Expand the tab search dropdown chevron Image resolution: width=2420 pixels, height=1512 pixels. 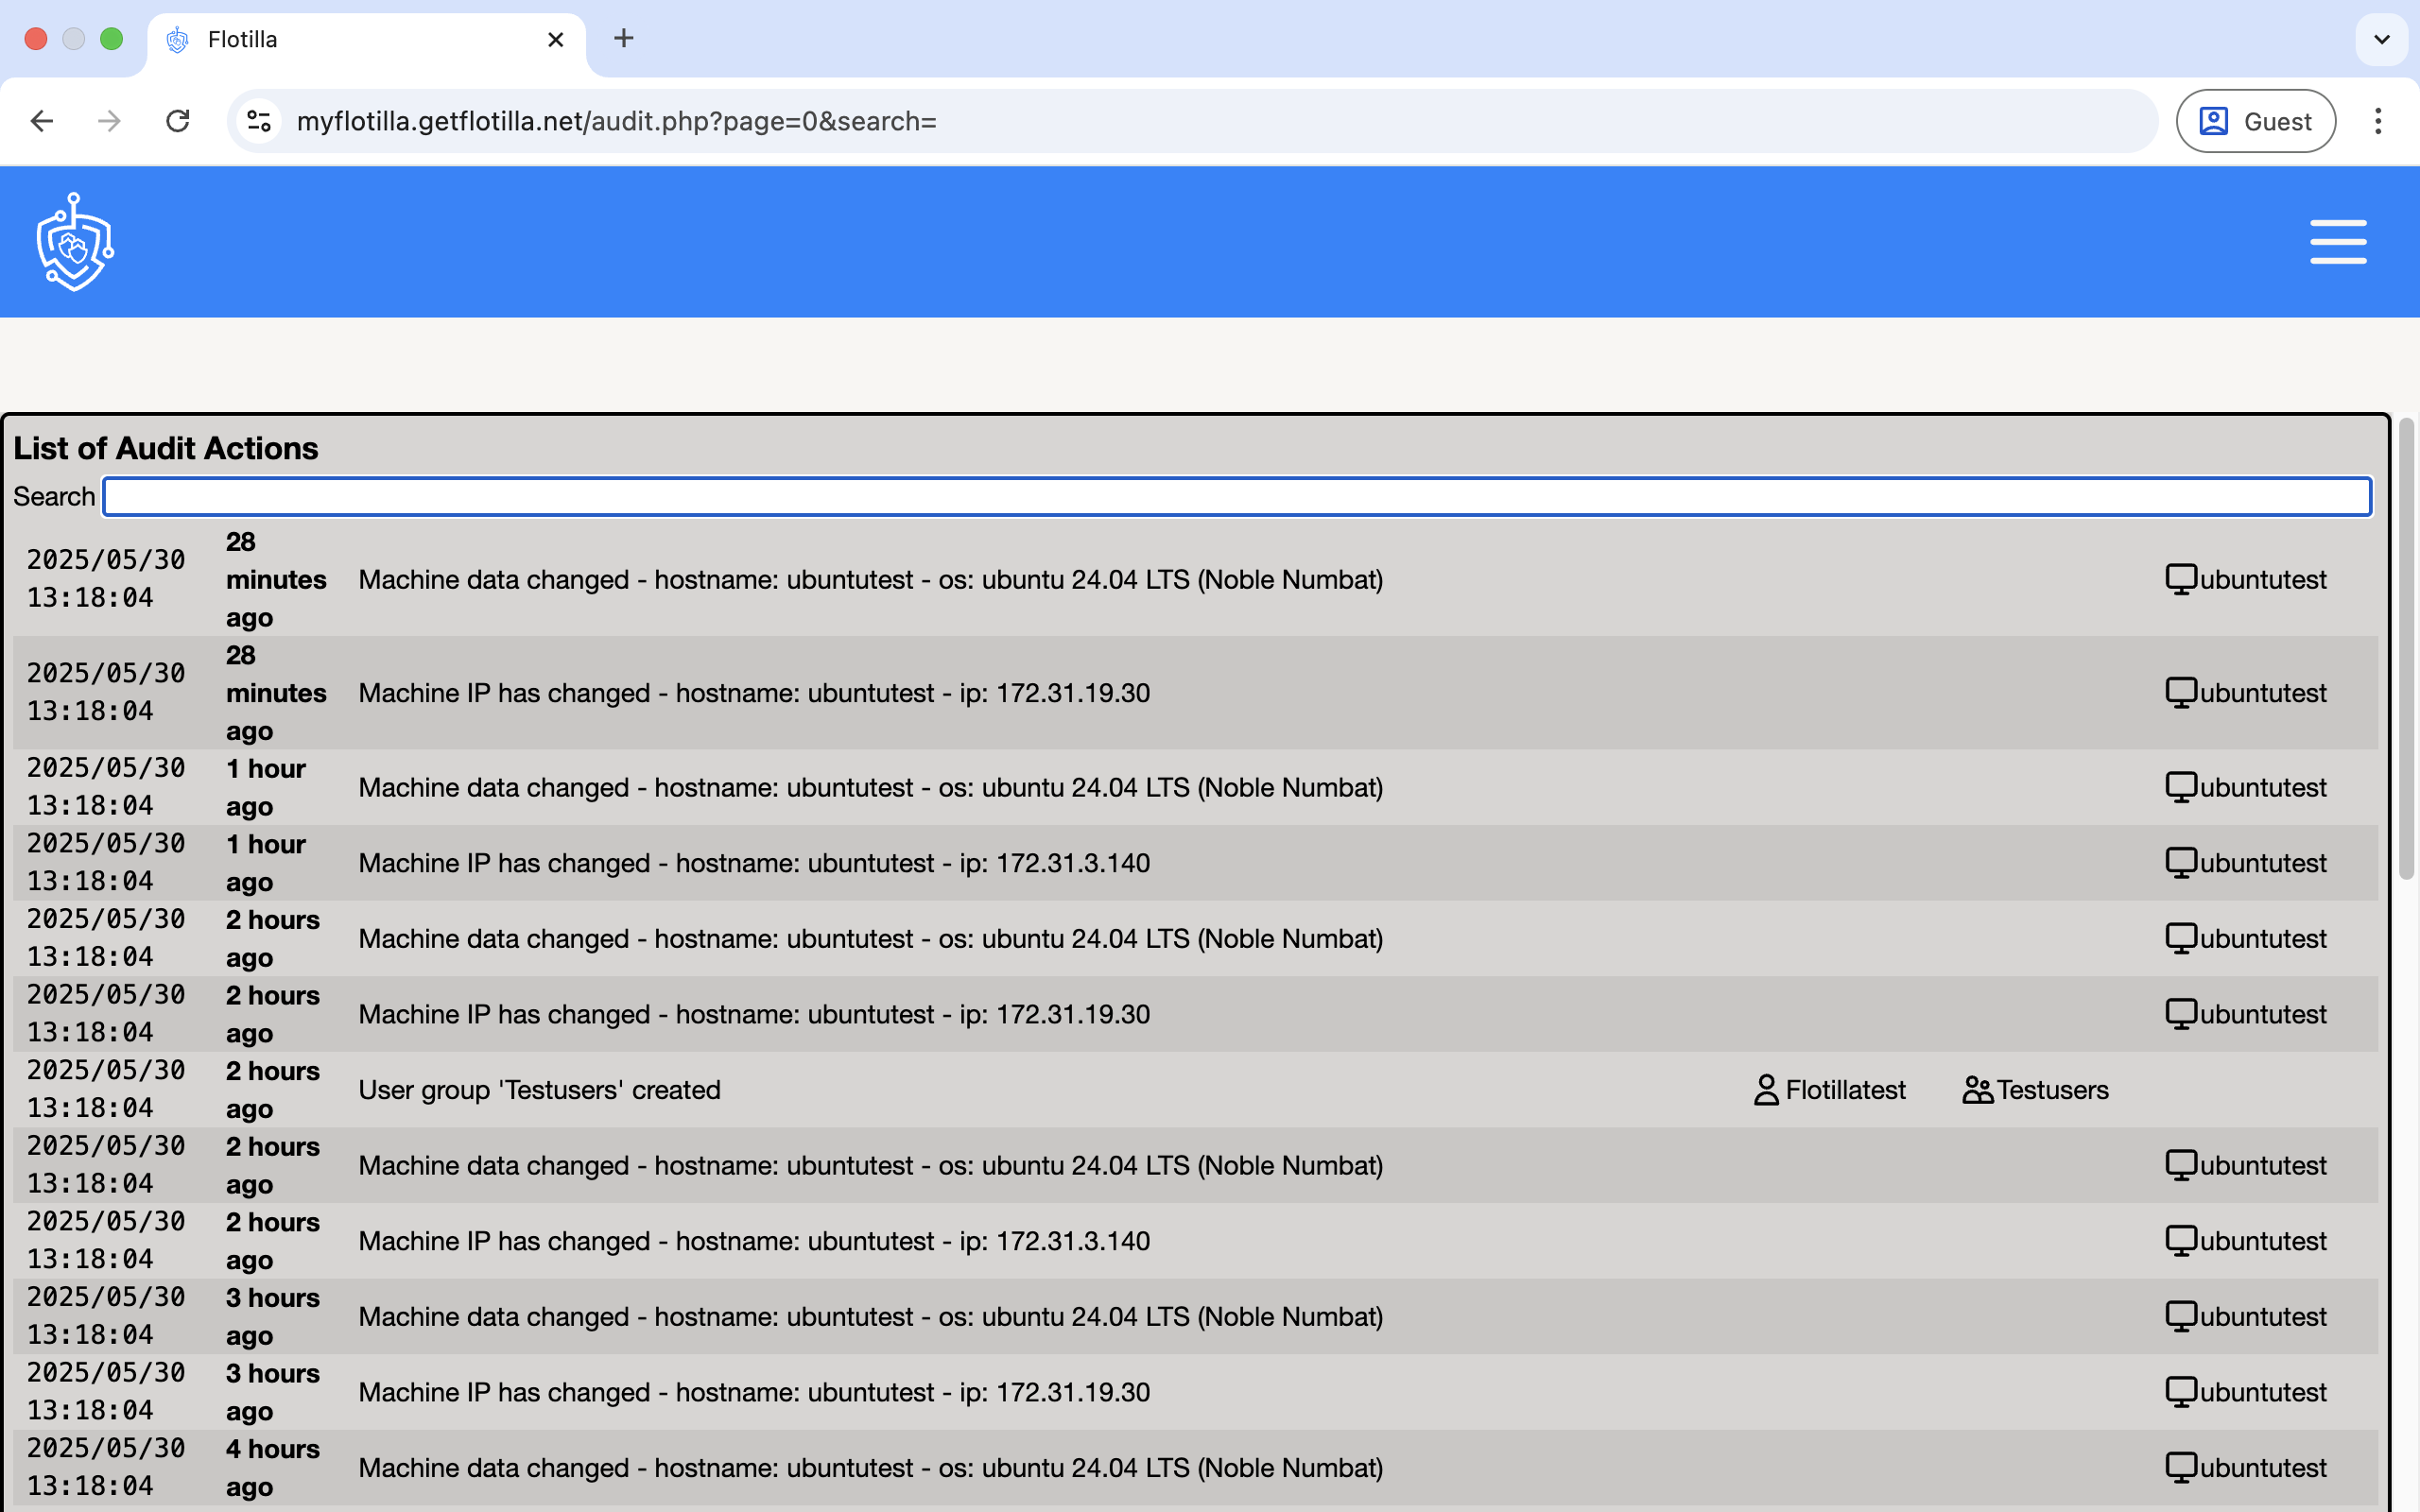point(2381,39)
